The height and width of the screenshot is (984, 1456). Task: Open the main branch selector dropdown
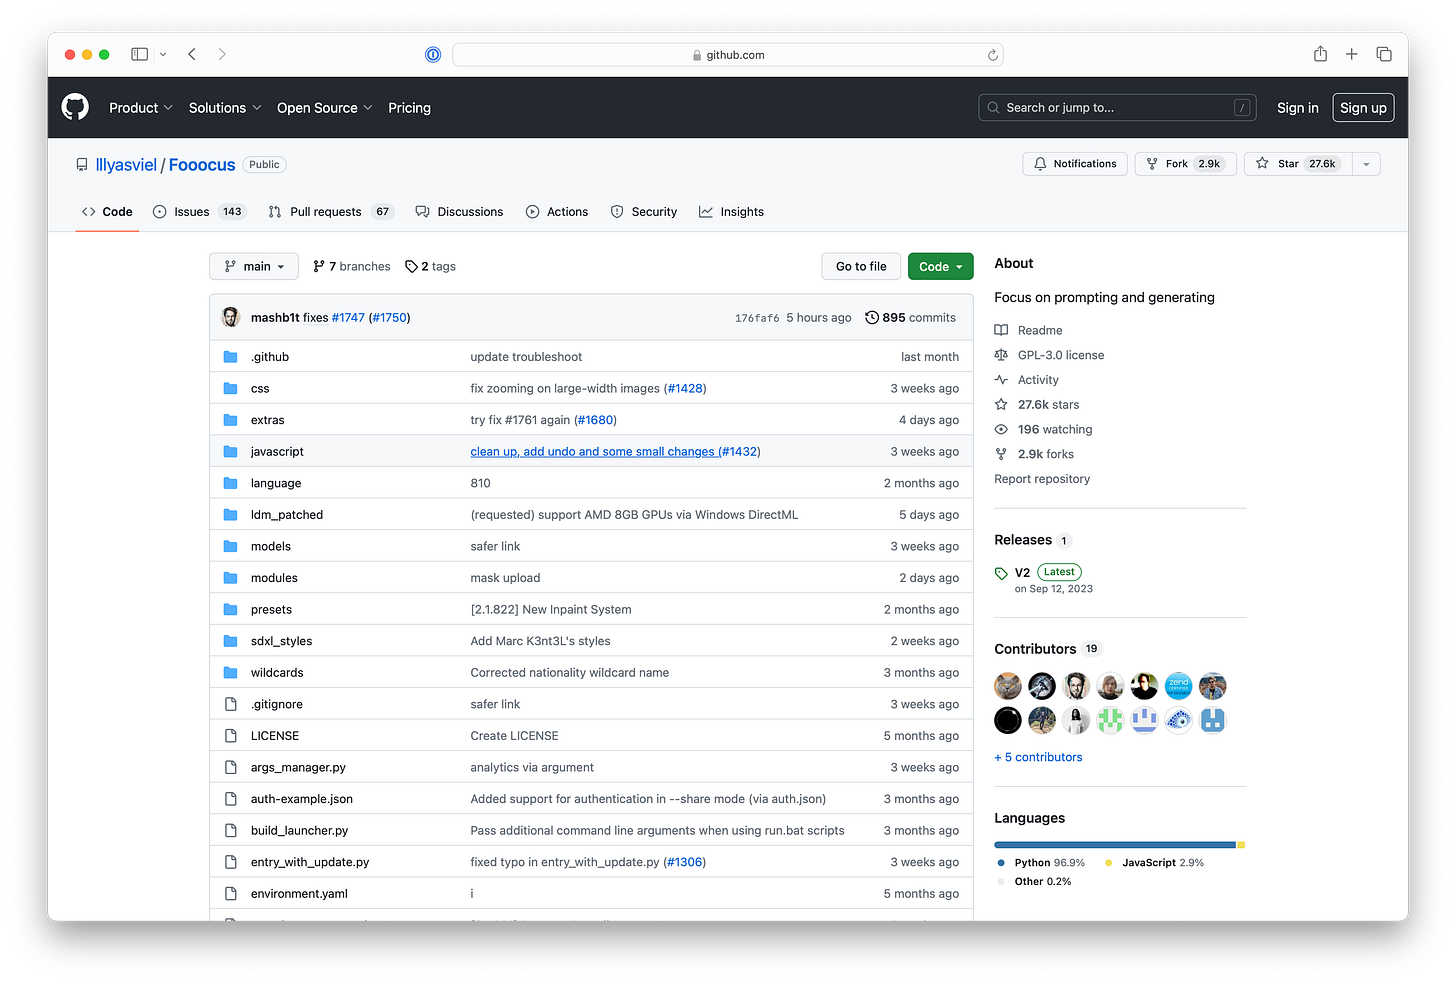pyautogui.click(x=254, y=266)
